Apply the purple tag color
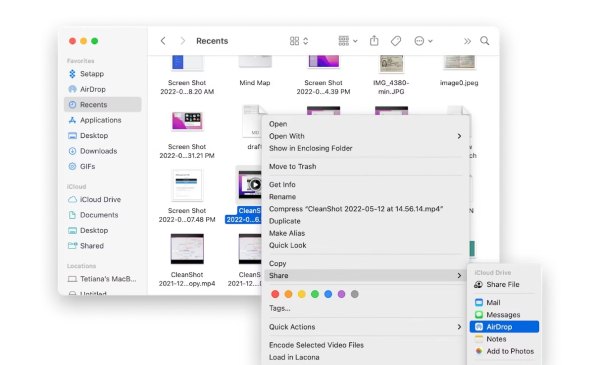The image size is (600, 365). [x=341, y=294]
